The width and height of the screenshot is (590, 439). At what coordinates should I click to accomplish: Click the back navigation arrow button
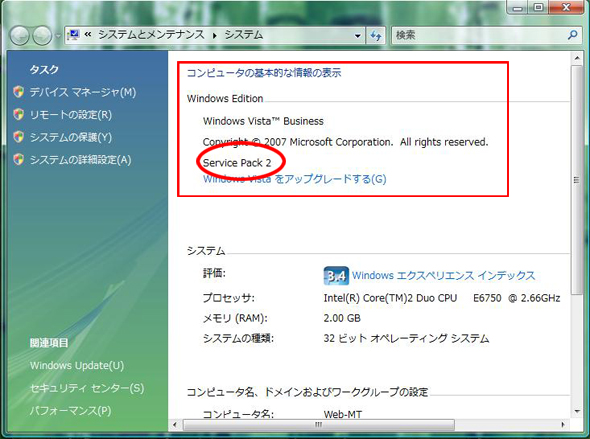point(20,36)
